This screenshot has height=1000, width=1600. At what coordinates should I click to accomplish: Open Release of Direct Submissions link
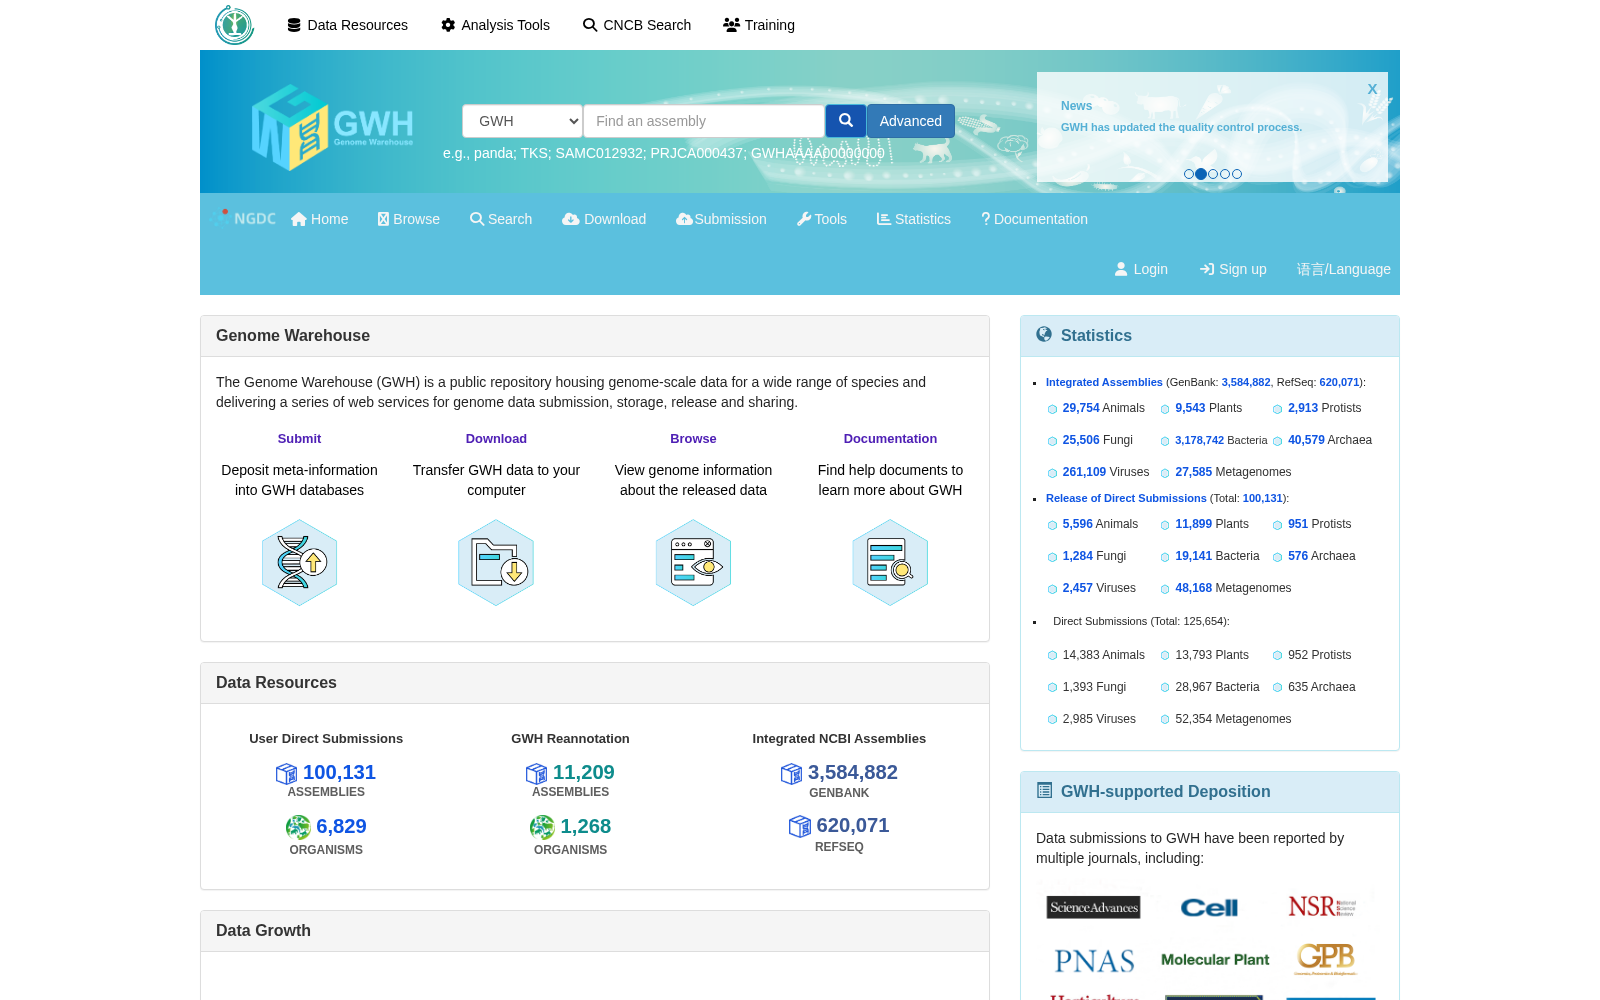(1126, 498)
